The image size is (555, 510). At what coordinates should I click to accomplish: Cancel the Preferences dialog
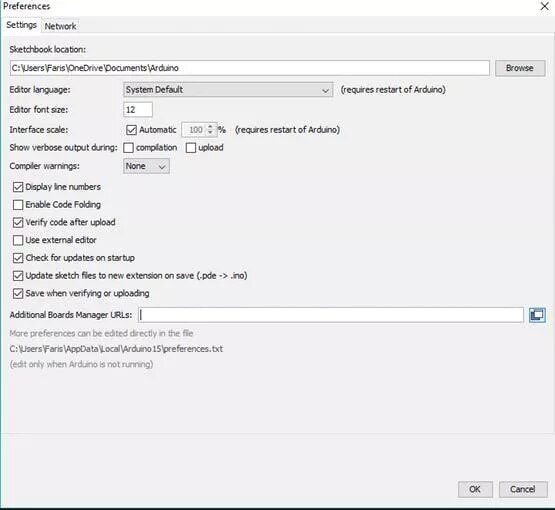522,489
